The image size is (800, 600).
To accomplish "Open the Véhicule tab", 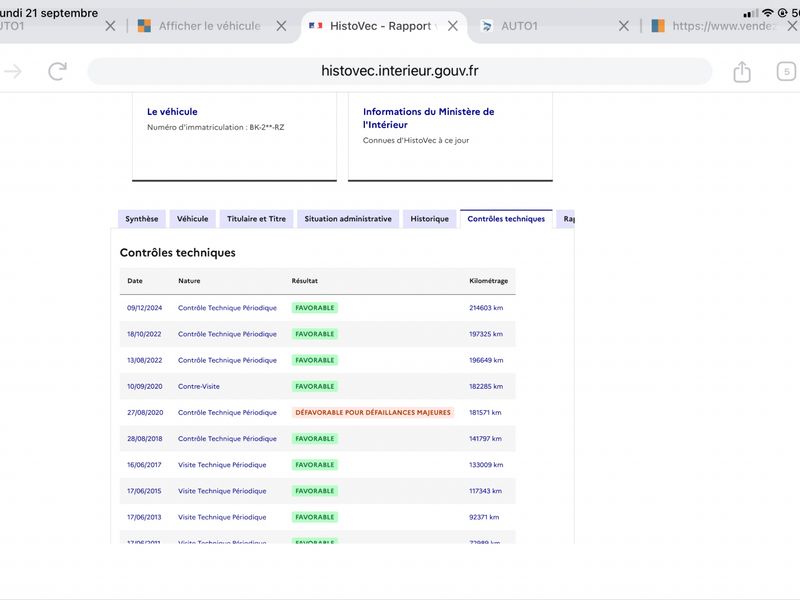I will pos(192,219).
